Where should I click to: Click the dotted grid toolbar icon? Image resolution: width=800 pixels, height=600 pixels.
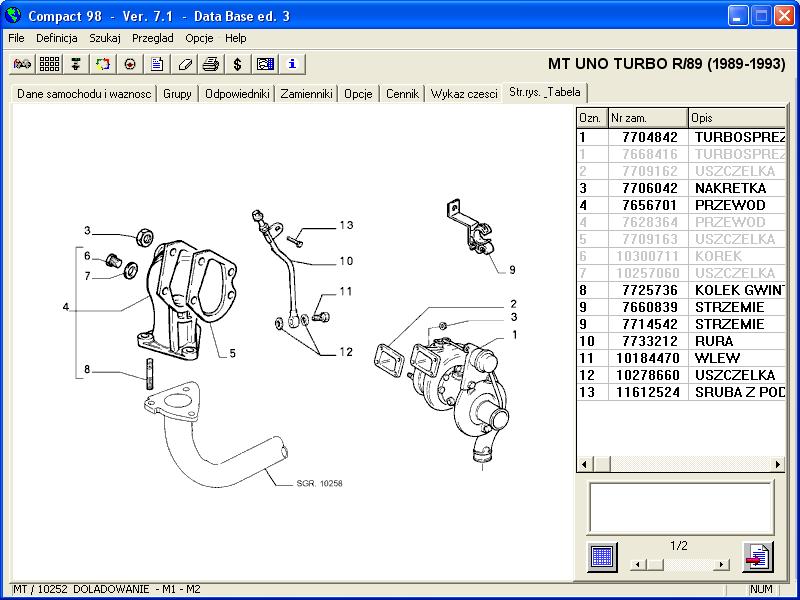click(49, 64)
